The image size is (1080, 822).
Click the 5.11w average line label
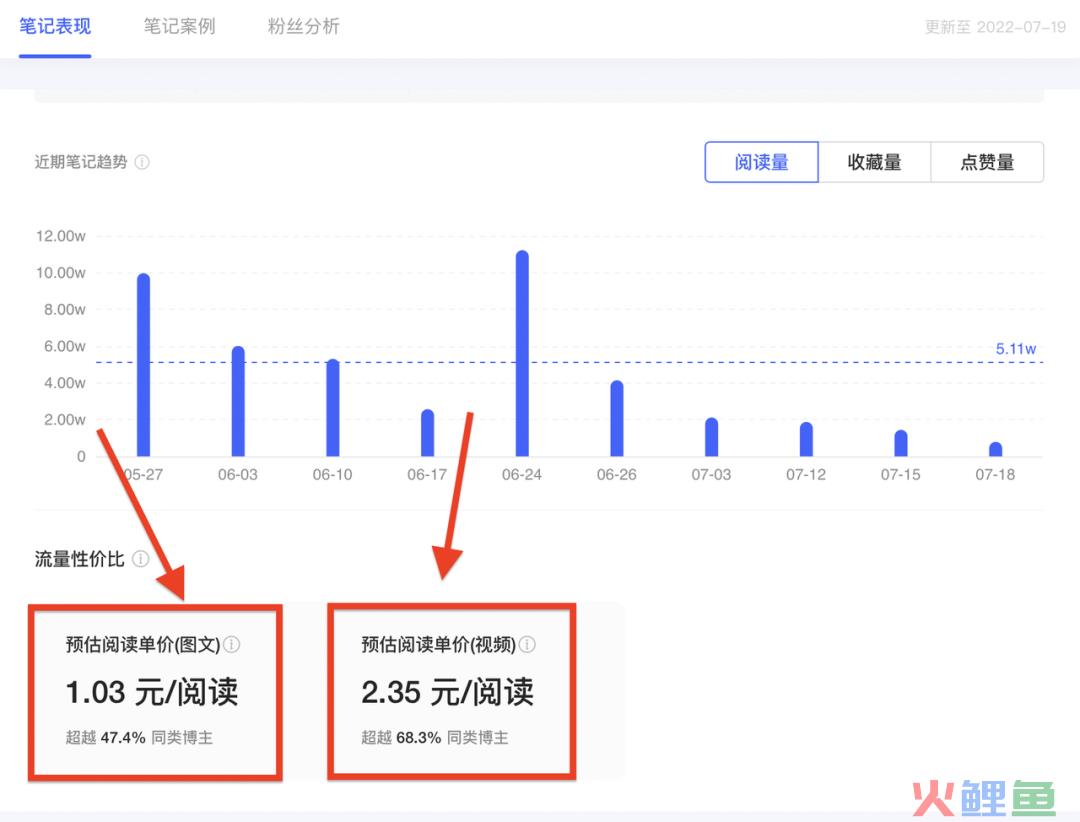1015,349
